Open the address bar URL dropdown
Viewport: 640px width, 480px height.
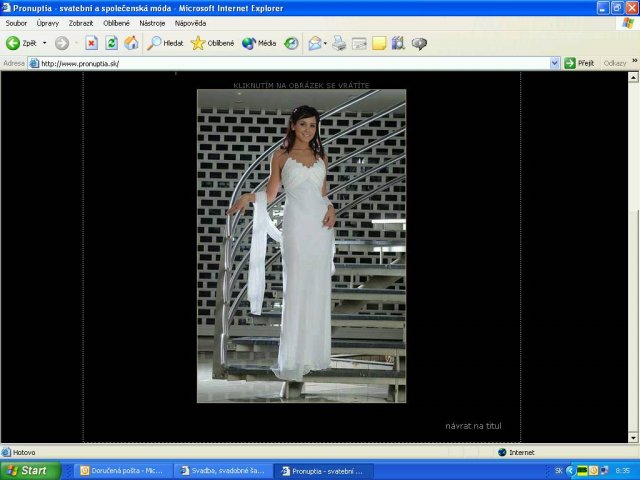pyautogui.click(x=555, y=63)
